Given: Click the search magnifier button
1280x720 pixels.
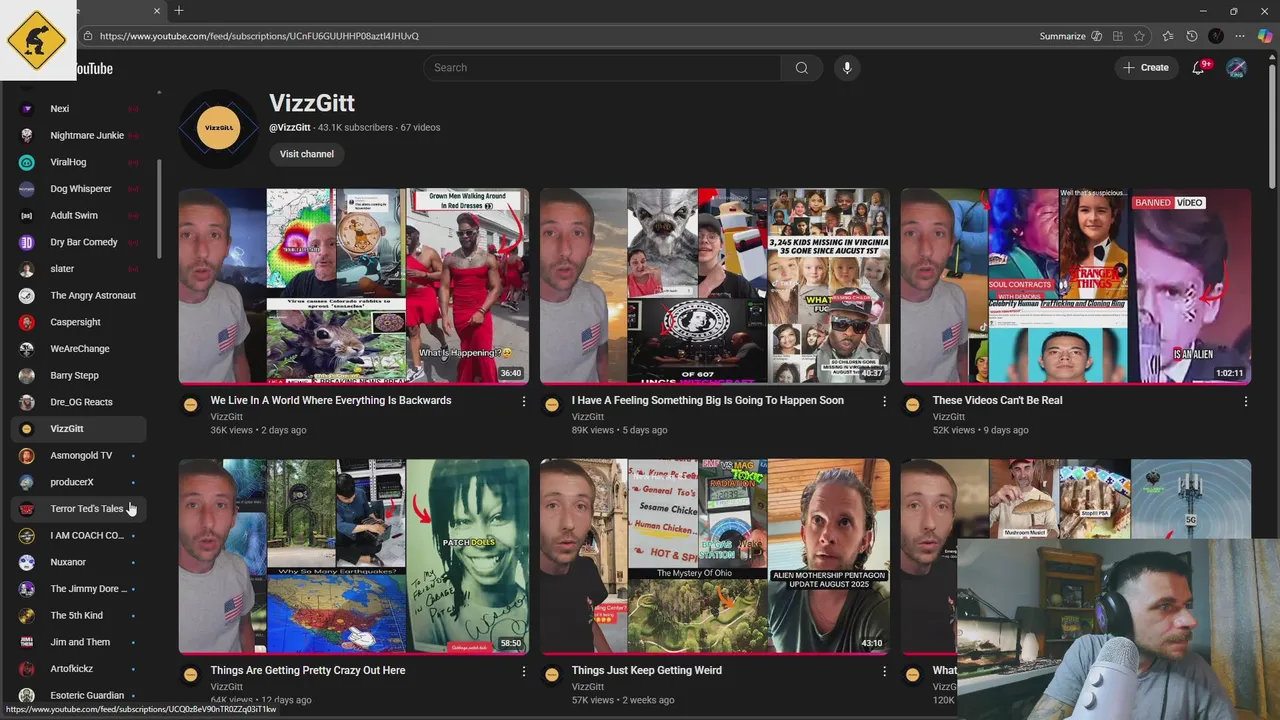Looking at the screenshot, I should 802,68.
